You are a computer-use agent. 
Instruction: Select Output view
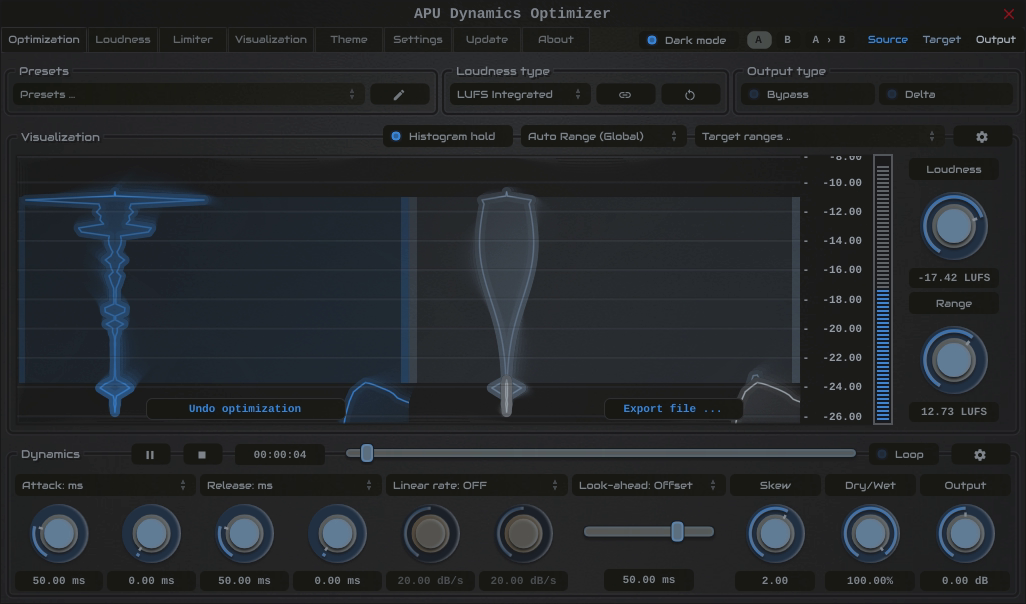tap(995, 40)
